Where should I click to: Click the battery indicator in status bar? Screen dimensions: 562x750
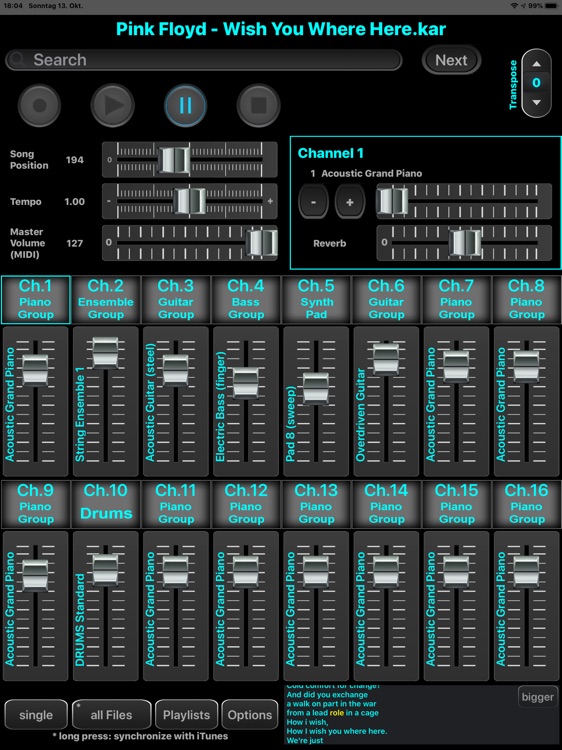pos(551,6)
